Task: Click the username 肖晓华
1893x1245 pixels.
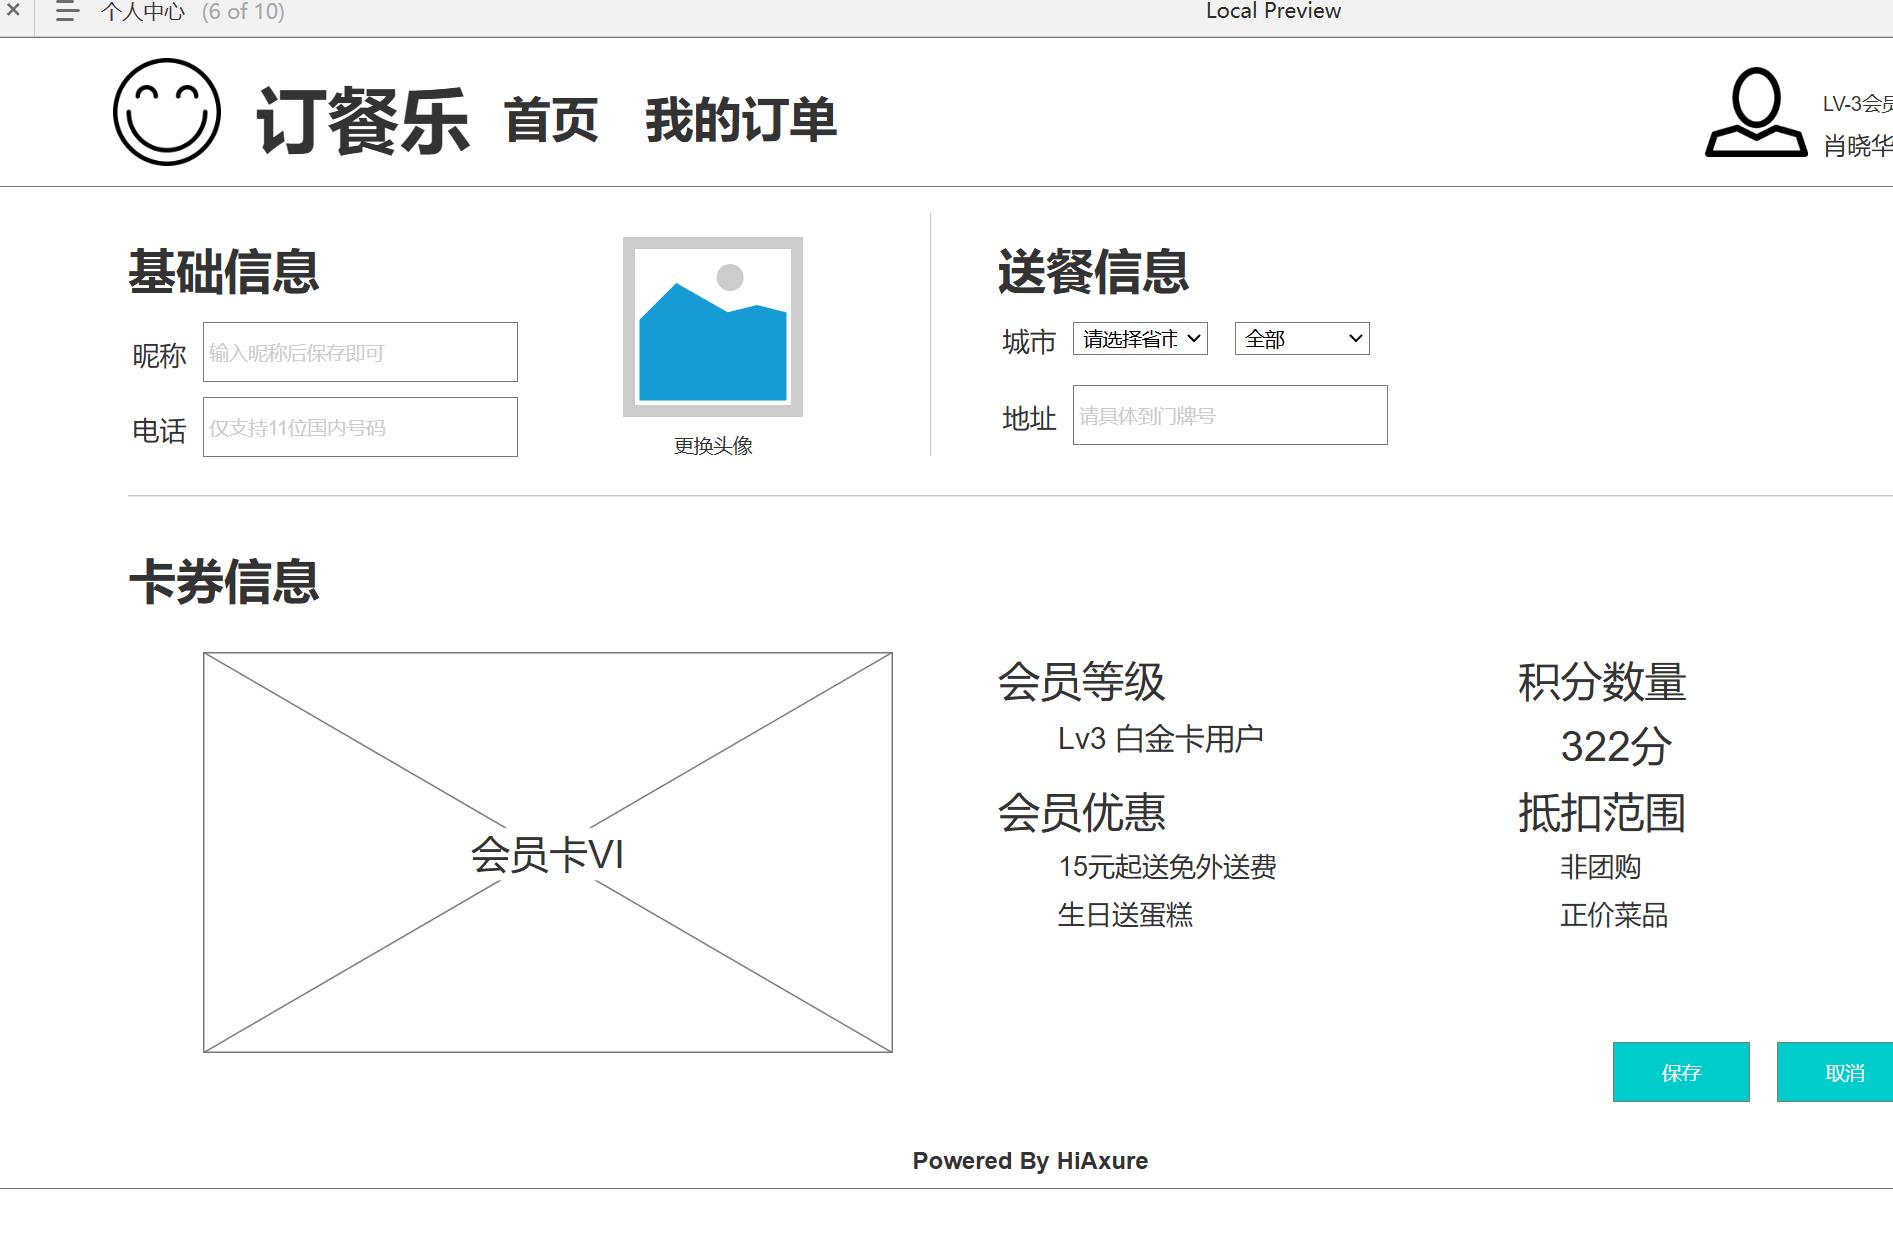Action: [x=1858, y=146]
